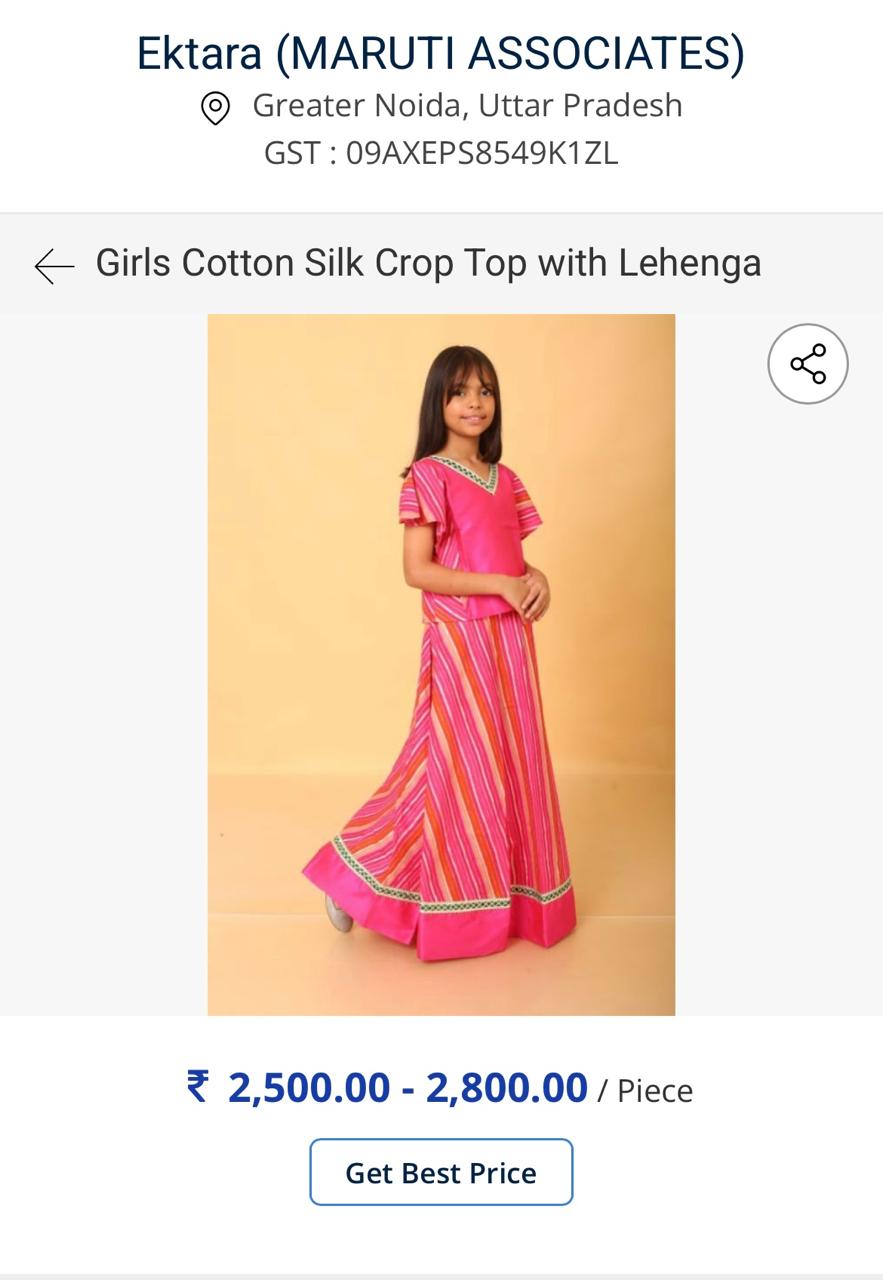Click the word Ektara in the header
Viewport: 883px width, 1280px height.
(200, 53)
